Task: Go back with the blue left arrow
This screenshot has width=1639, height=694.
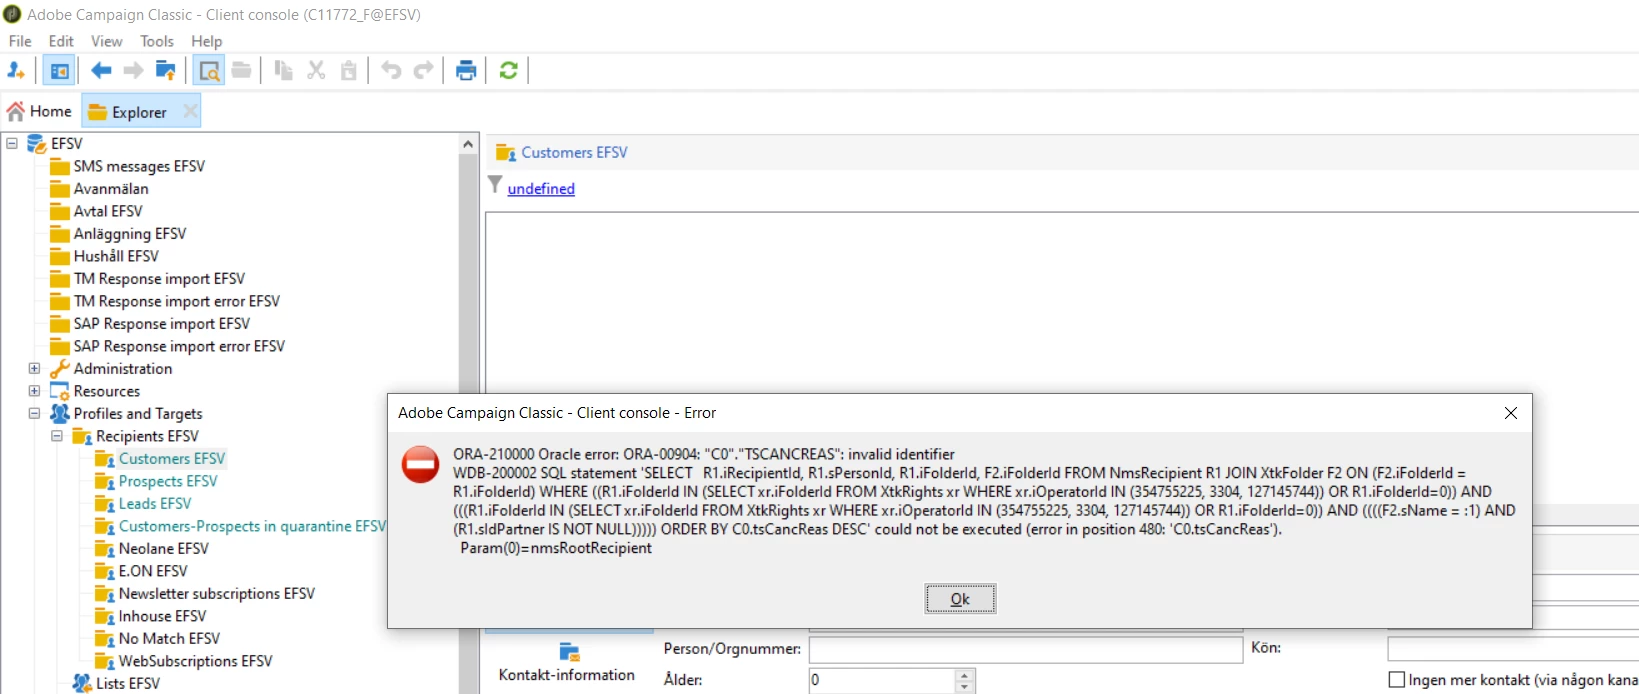Action: click(101, 70)
